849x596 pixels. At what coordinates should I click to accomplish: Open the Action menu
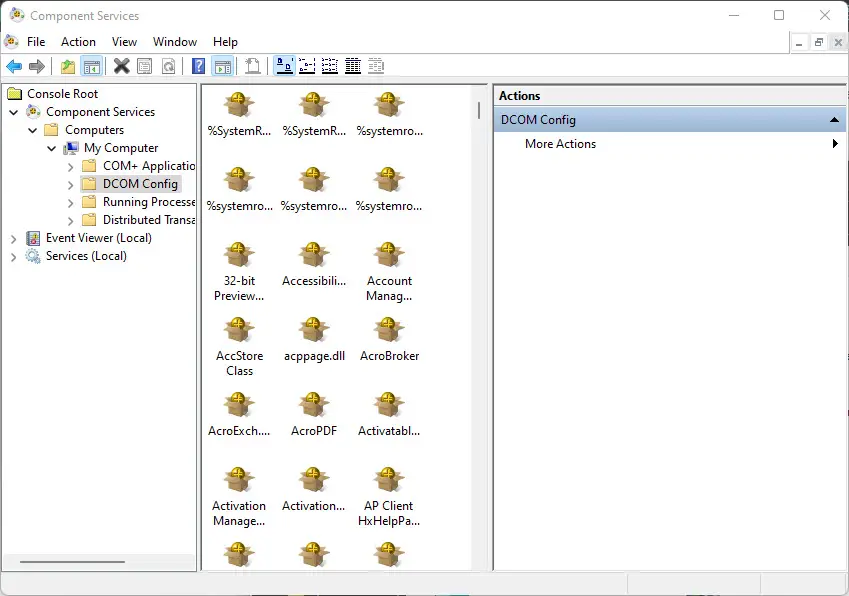pos(79,42)
